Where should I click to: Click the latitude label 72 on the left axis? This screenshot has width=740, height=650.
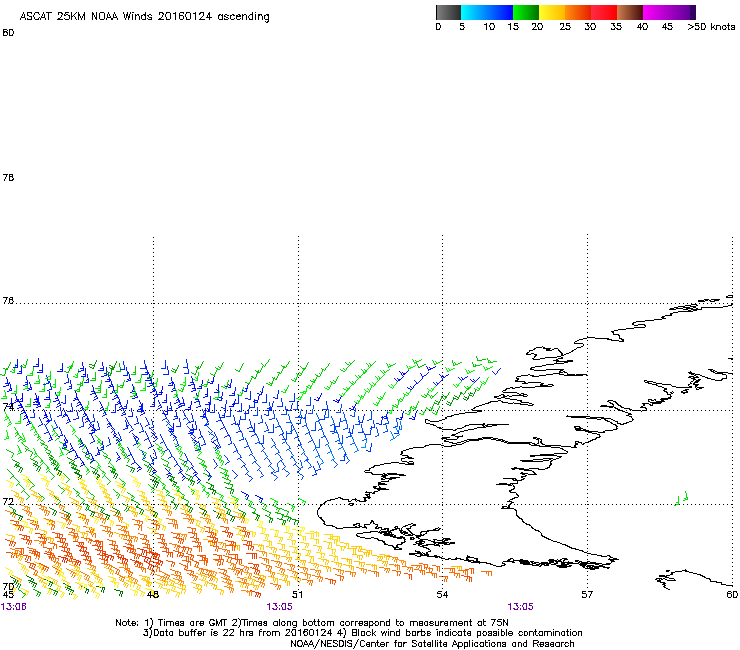click(8, 501)
